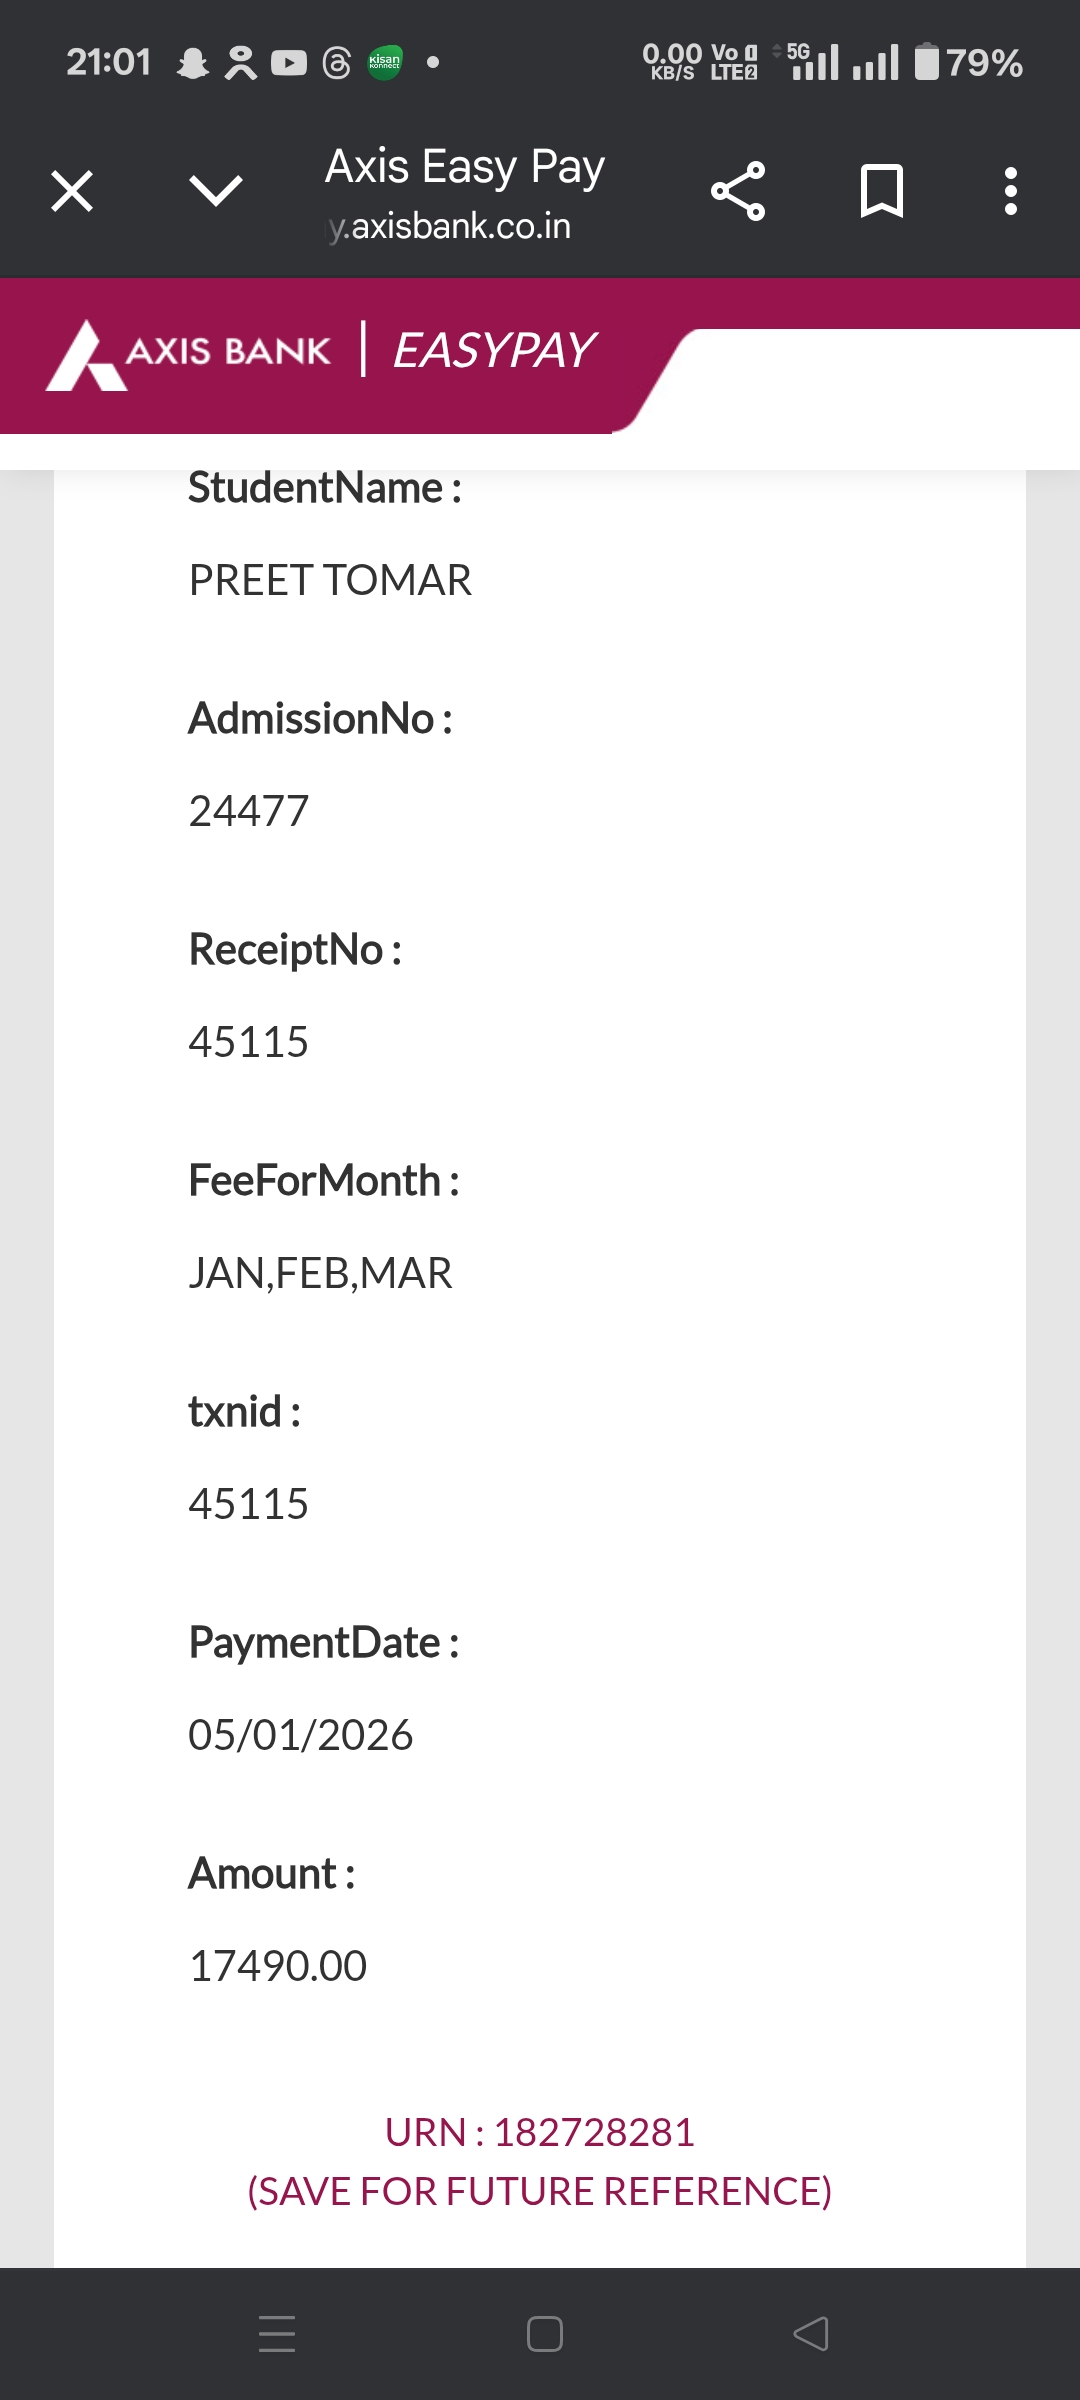This screenshot has height=2400, width=1080.
Task: Tap the Axis Easy Pay page title
Action: (x=465, y=167)
